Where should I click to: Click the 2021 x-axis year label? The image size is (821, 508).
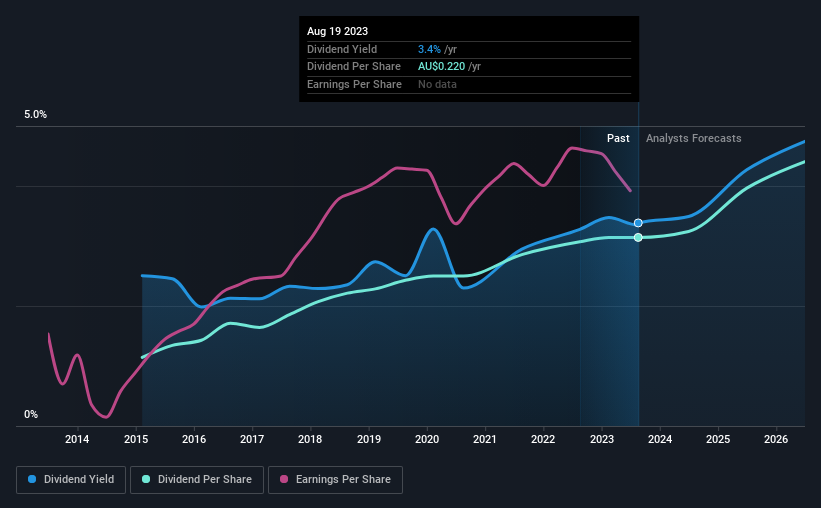485,439
